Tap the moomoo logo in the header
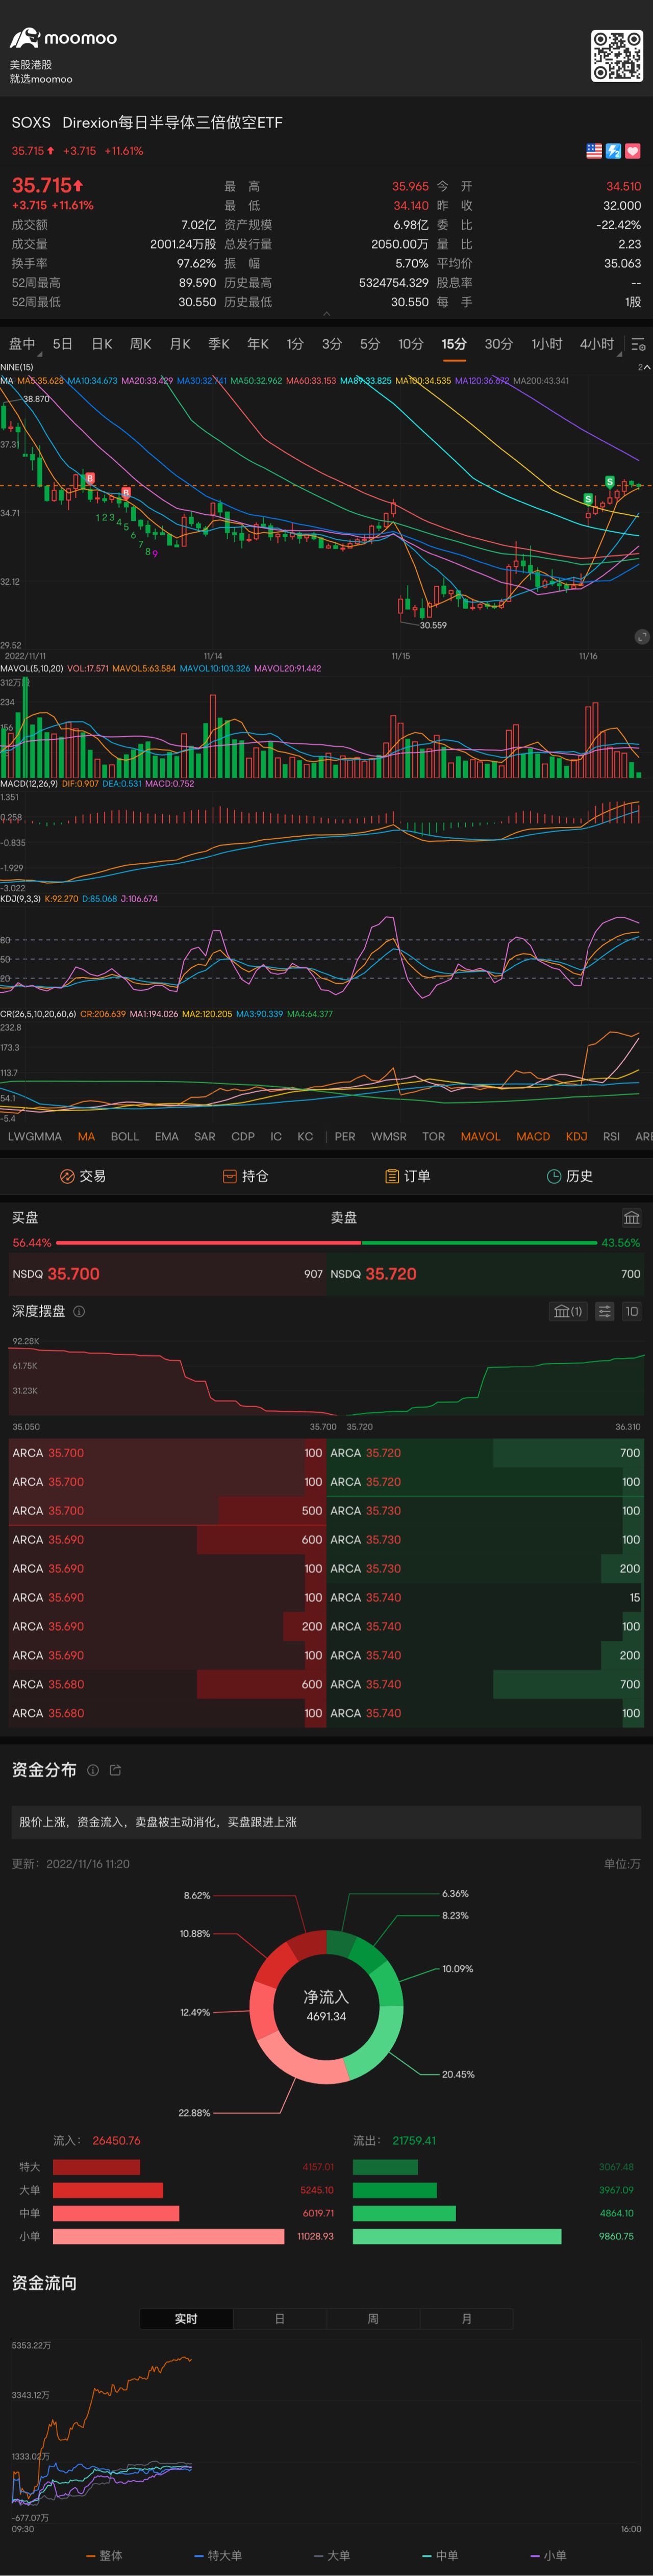The width and height of the screenshot is (653, 2576). (x=63, y=38)
